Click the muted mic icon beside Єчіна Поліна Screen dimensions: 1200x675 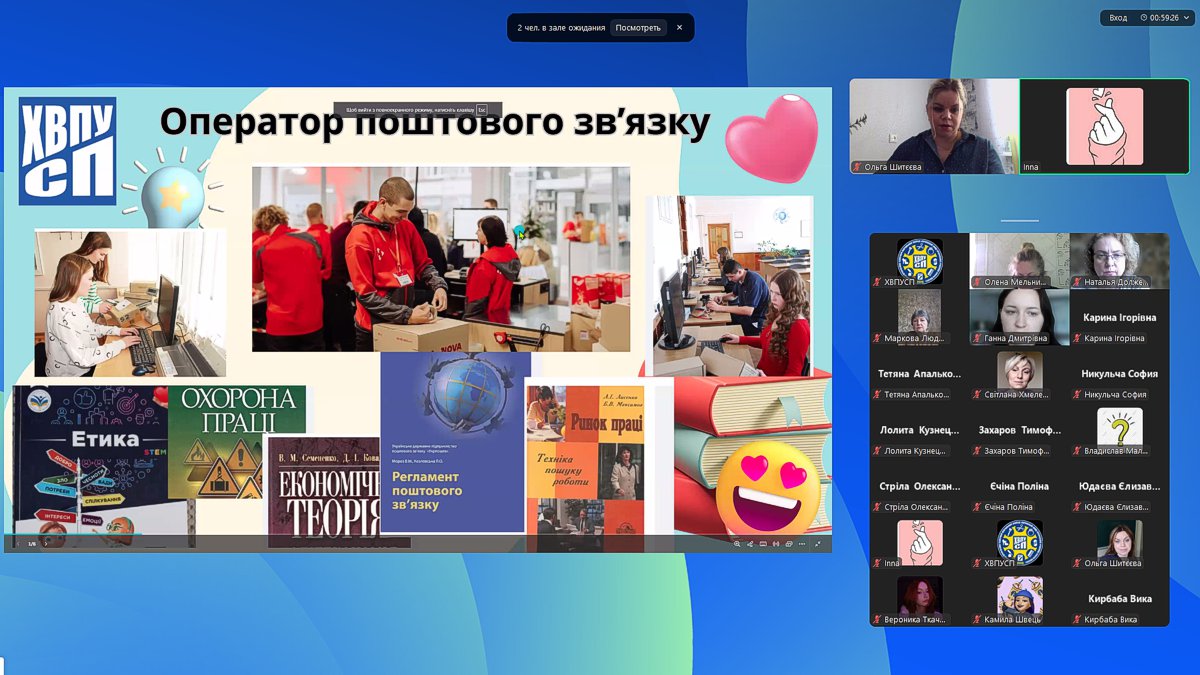coord(978,507)
